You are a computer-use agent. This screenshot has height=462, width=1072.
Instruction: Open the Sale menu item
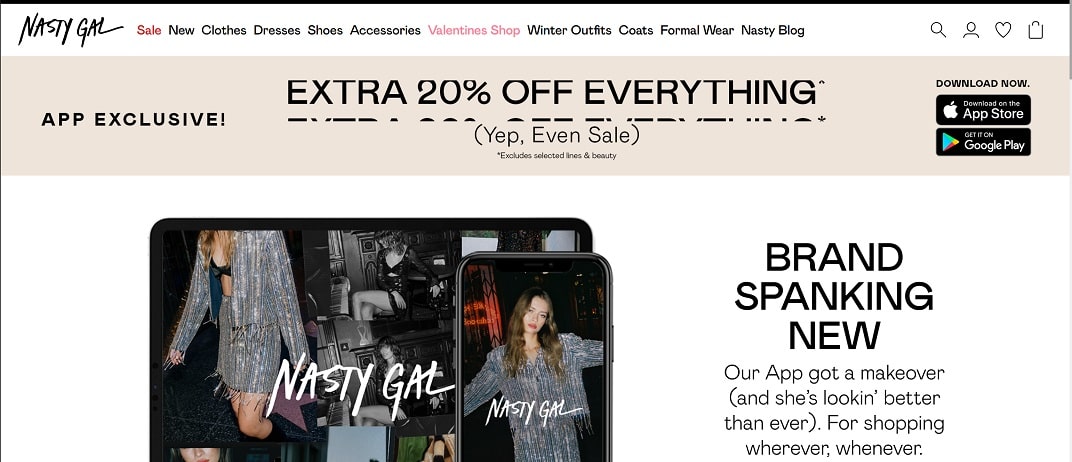tap(149, 30)
